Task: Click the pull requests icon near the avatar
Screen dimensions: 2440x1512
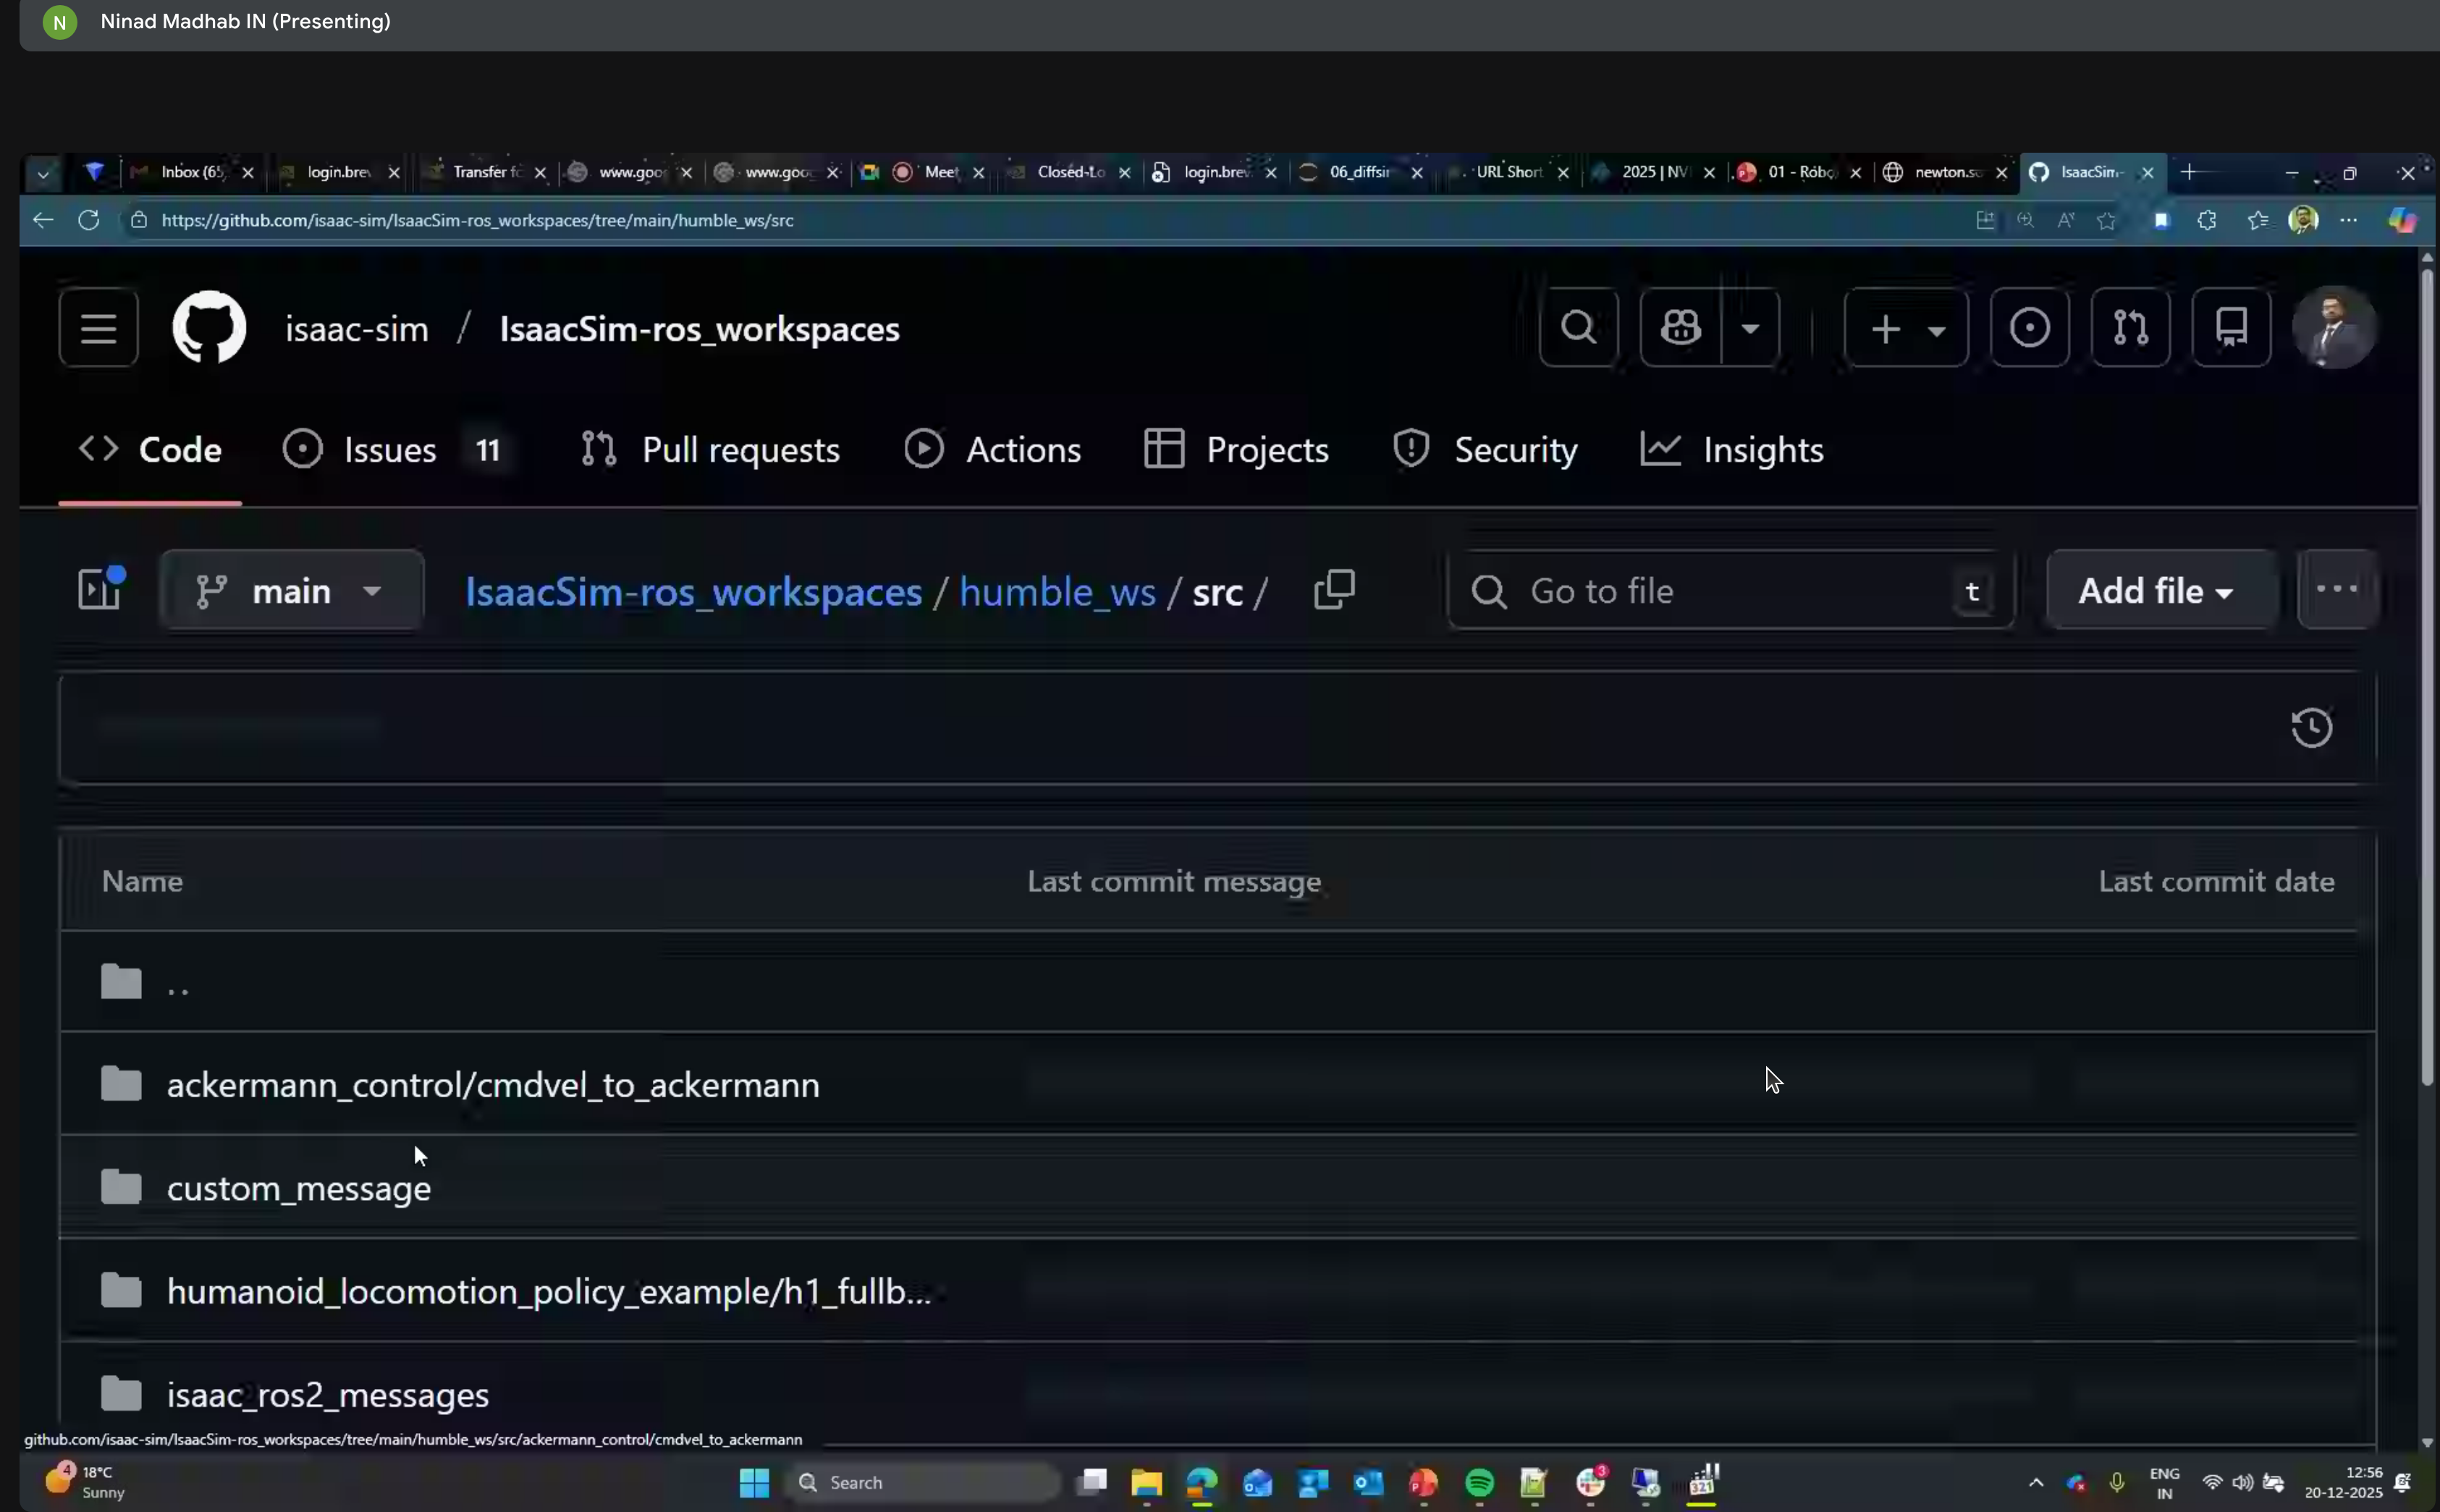Action: 2131,327
